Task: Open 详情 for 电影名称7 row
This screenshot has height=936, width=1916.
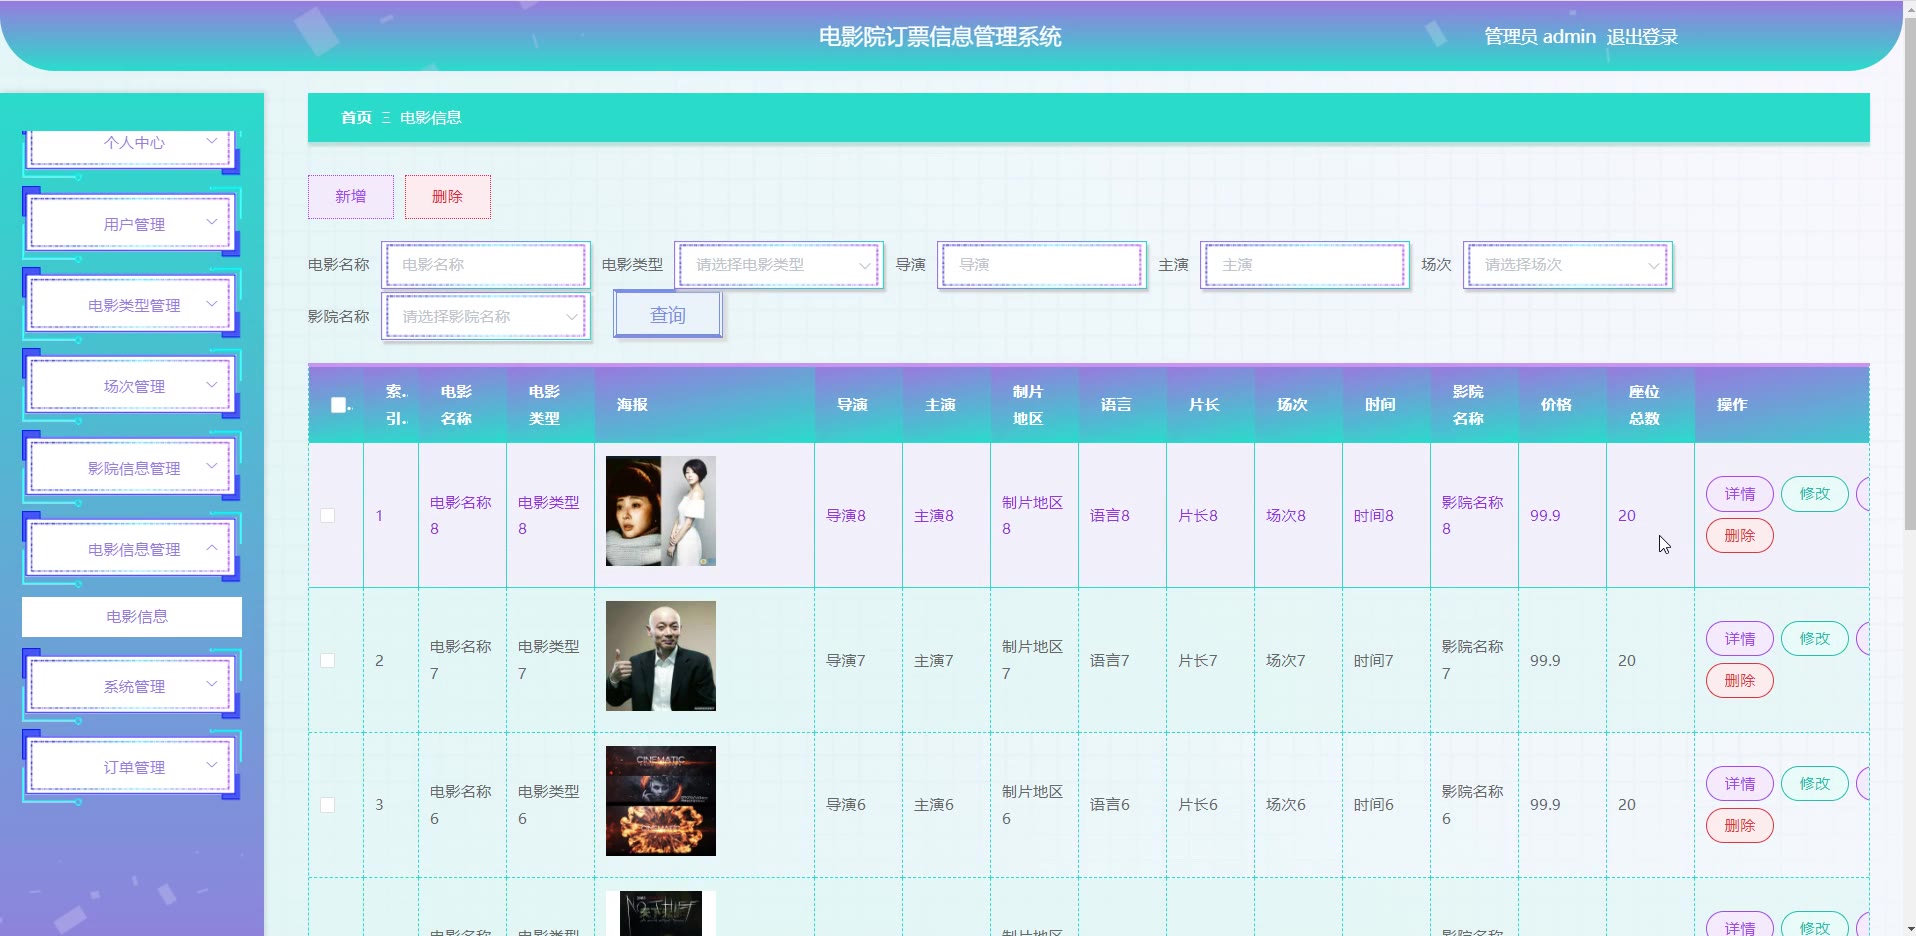Action: click(1740, 639)
